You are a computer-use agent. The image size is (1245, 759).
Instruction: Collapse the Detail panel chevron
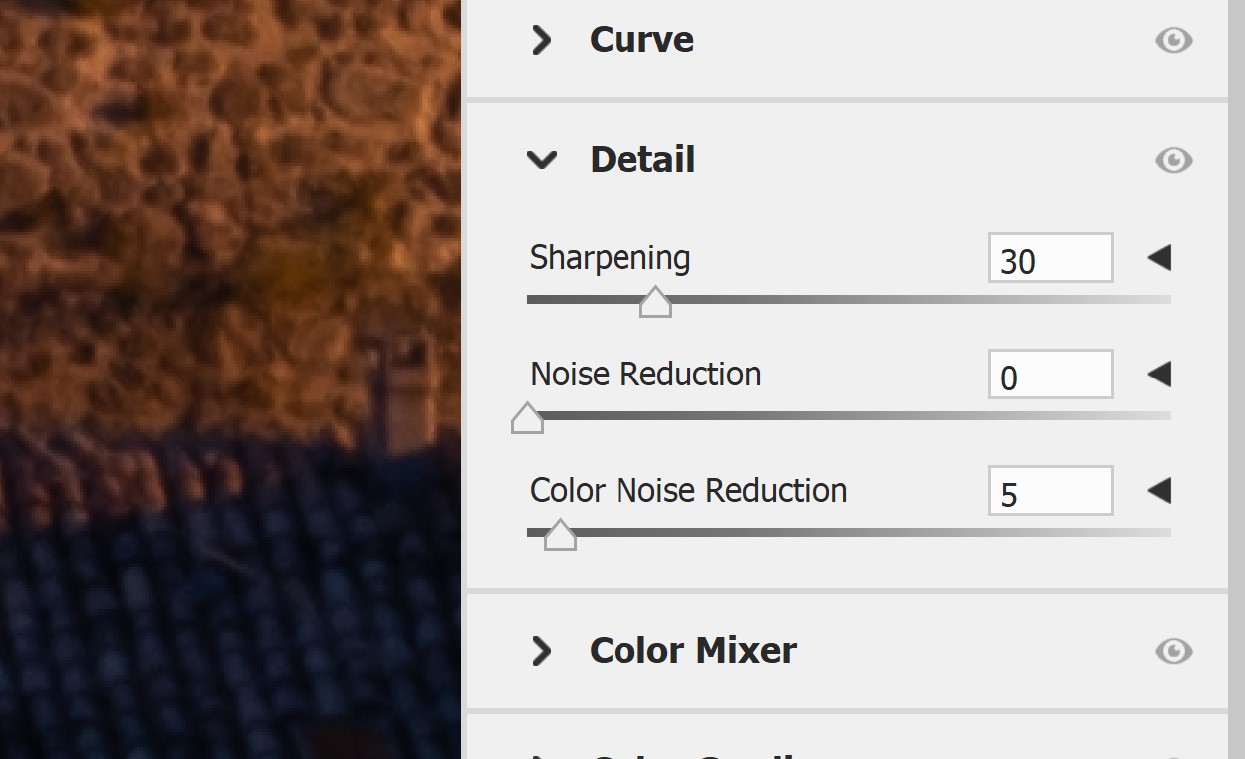point(541,160)
